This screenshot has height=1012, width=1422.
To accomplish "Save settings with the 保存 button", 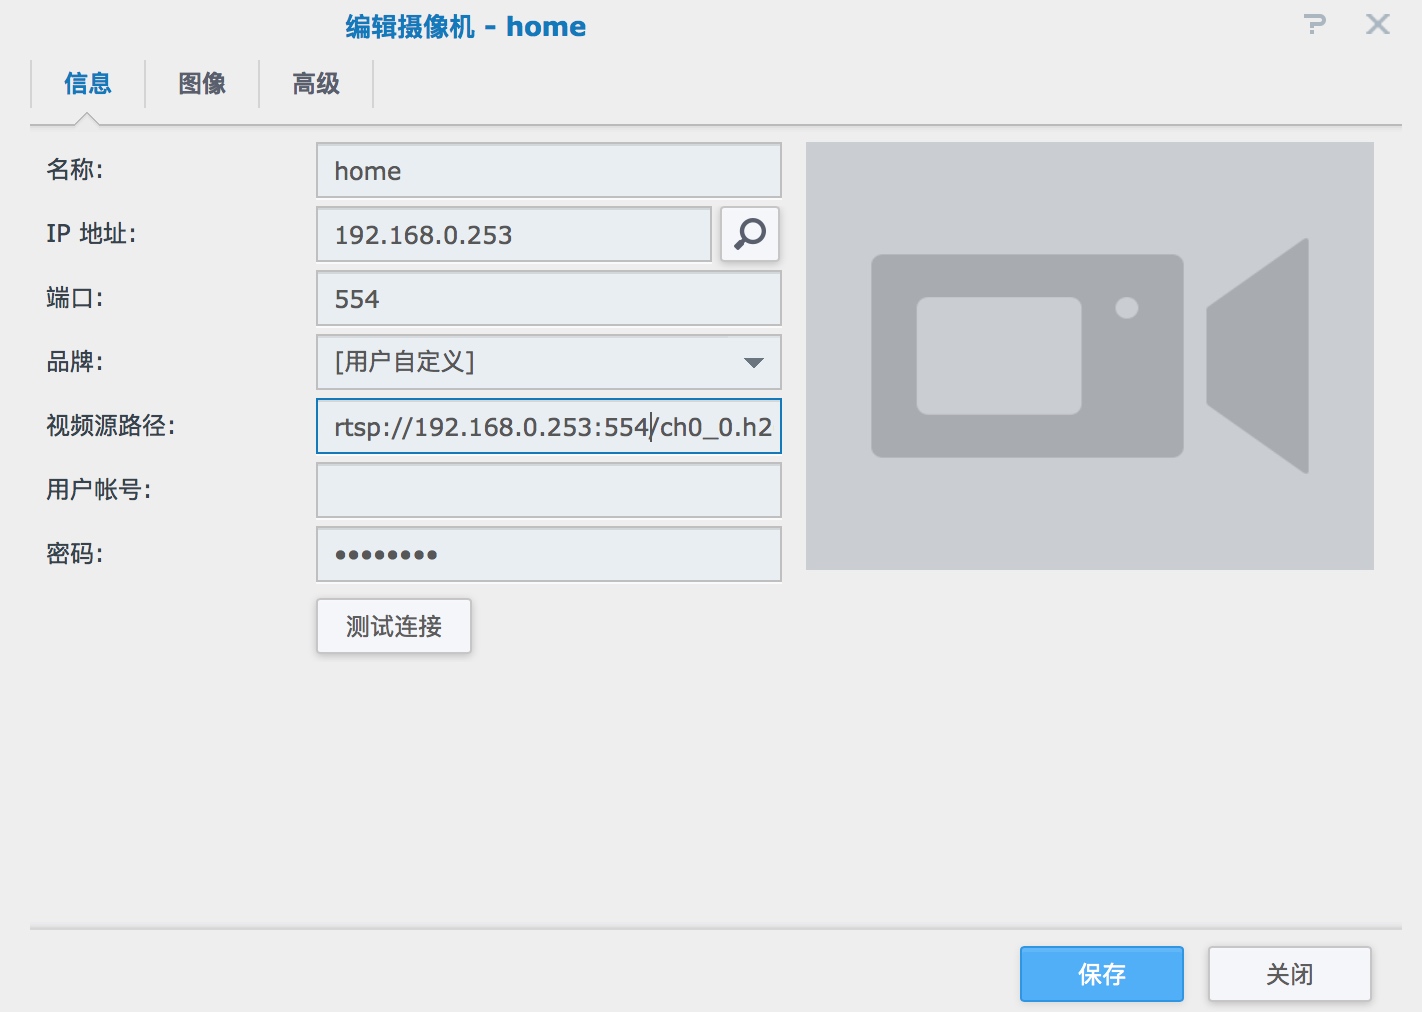I will click(1102, 974).
